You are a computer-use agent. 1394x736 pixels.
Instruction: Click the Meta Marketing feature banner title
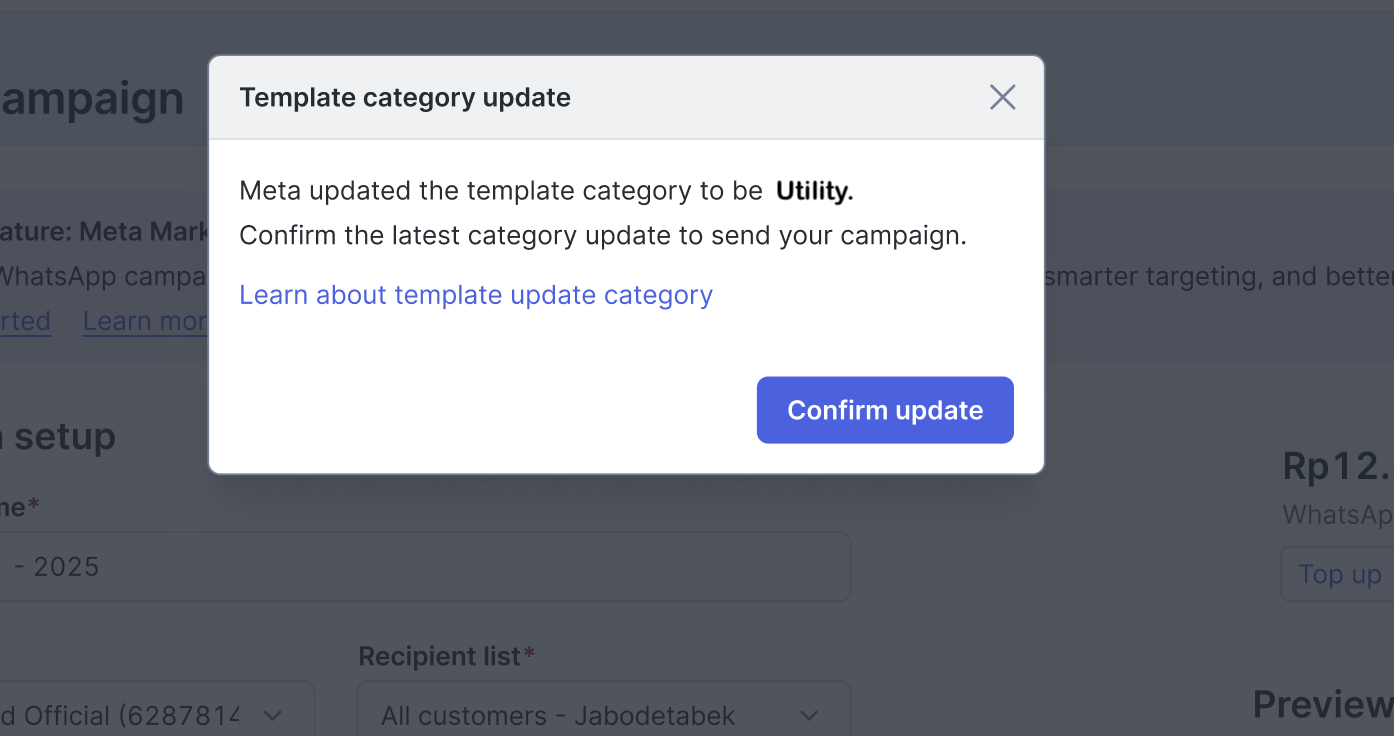(x=104, y=232)
